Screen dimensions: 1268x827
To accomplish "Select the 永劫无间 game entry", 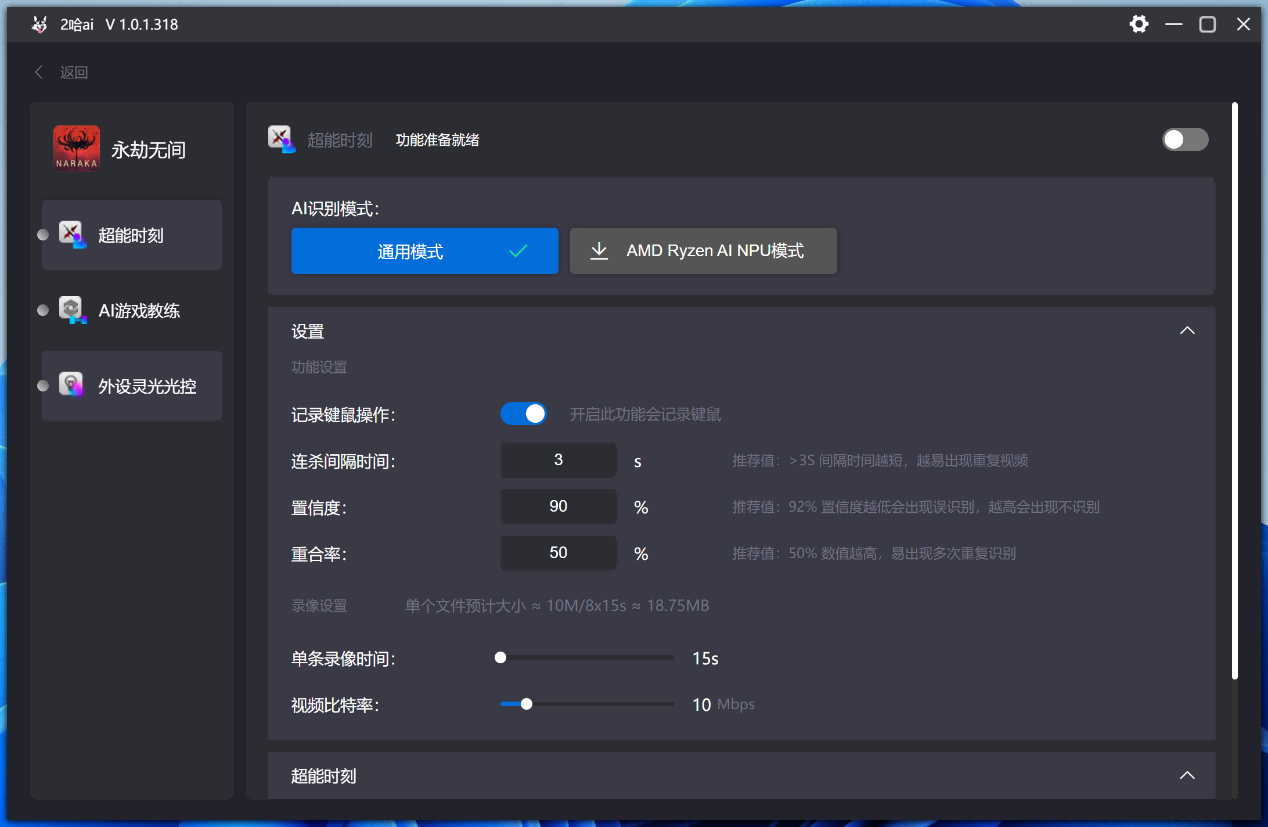I will coord(131,148).
